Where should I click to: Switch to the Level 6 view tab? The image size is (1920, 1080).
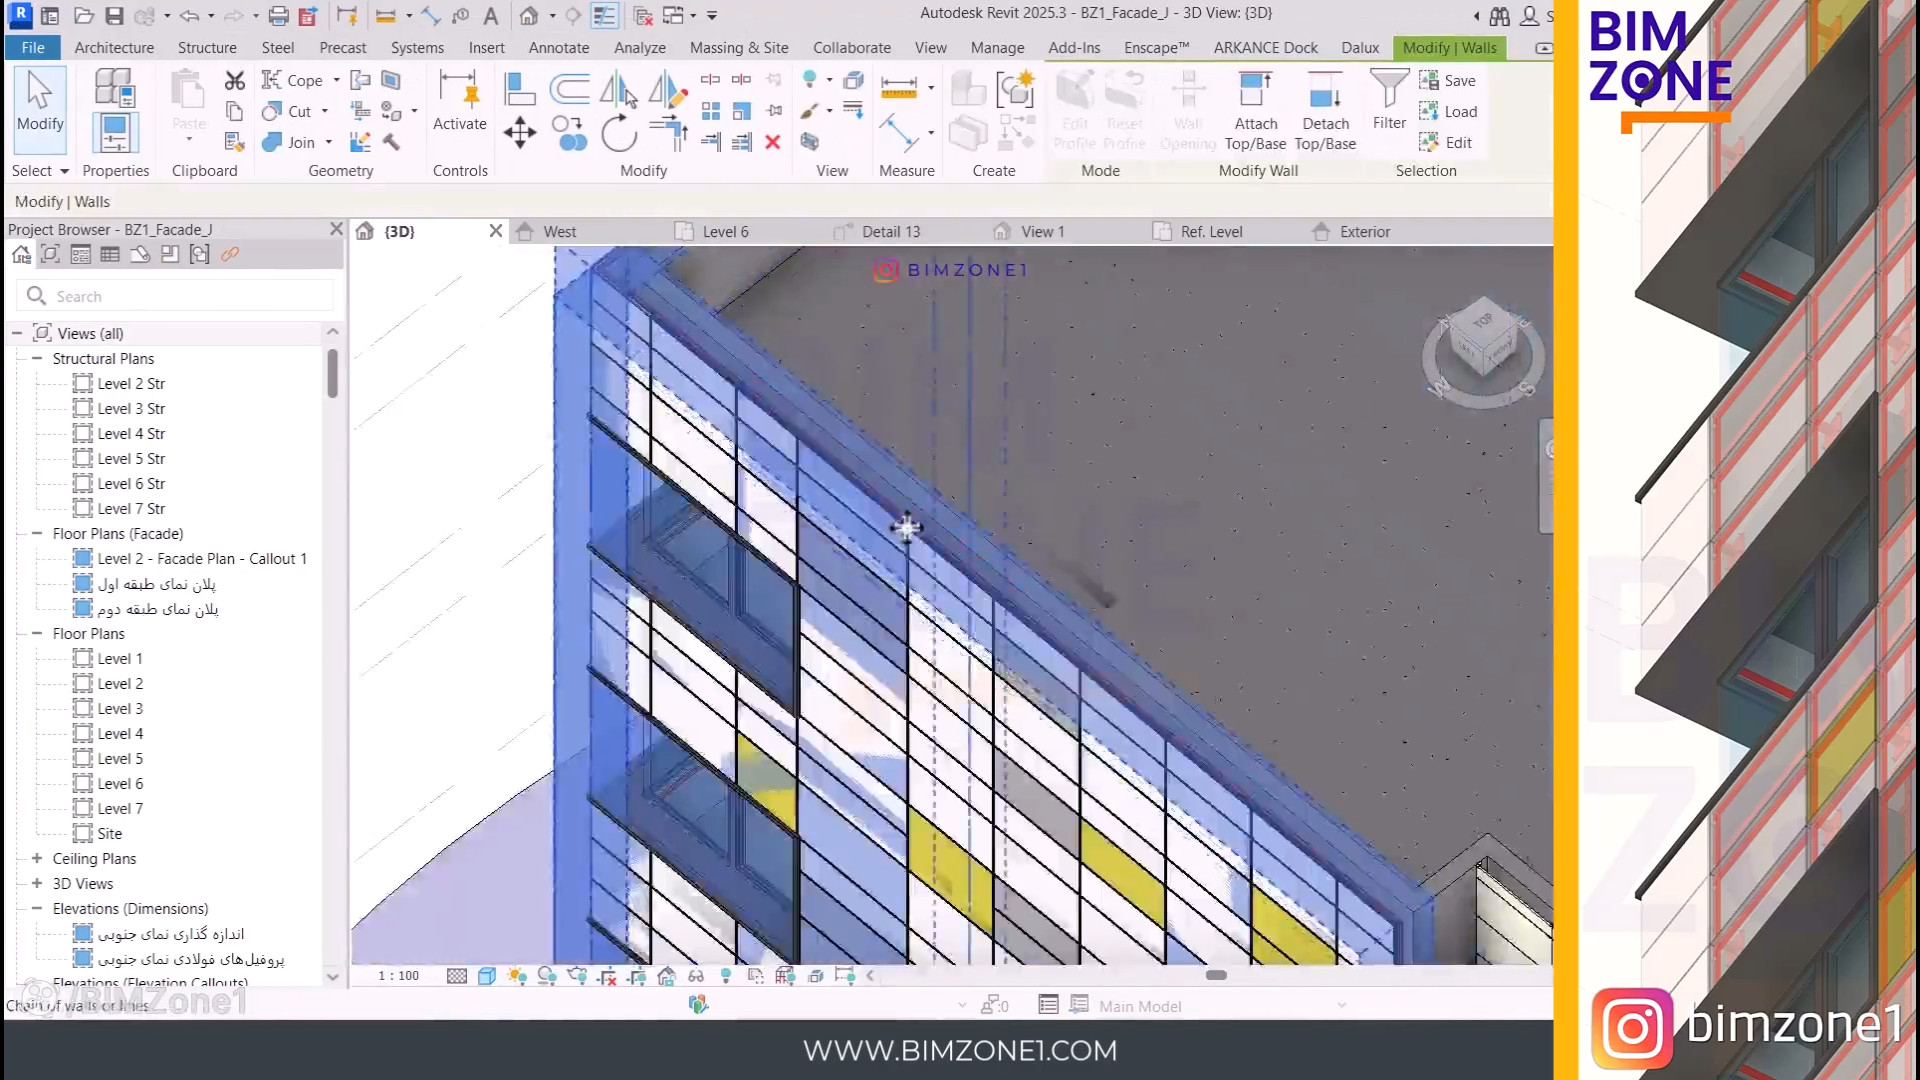pyautogui.click(x=725, y=231)
